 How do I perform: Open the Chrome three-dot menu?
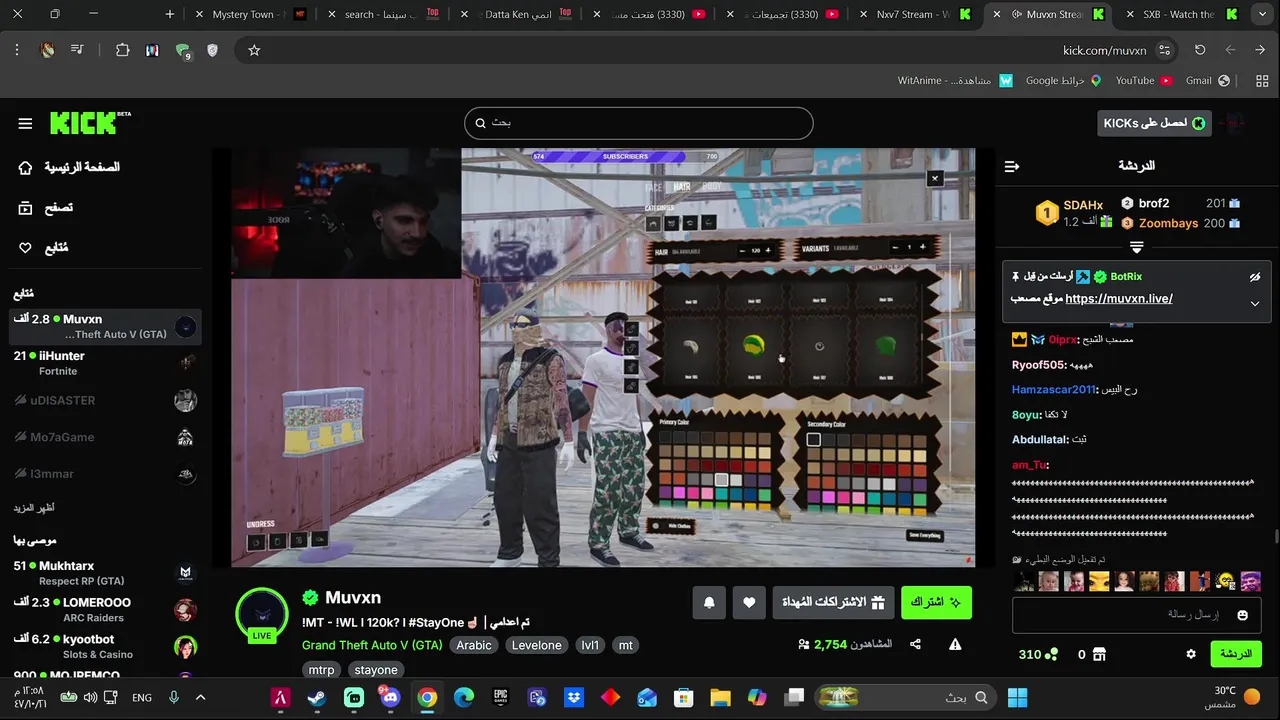(17, 50)
